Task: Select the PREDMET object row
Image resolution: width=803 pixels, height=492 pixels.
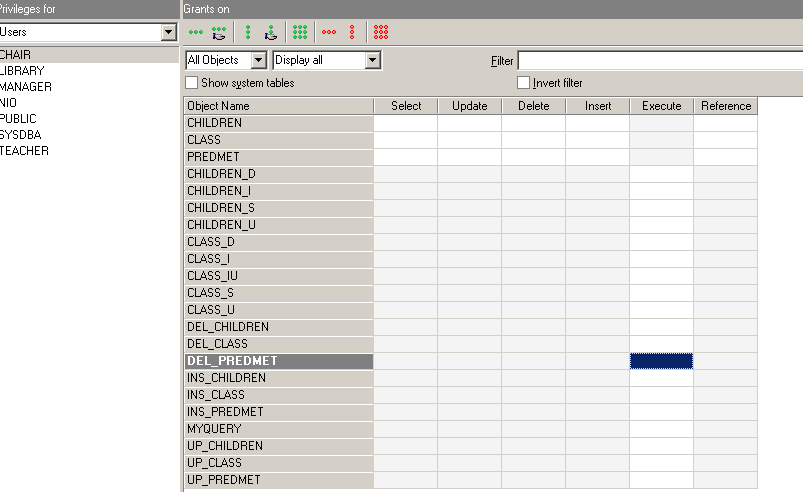Action: pos(279,157)
